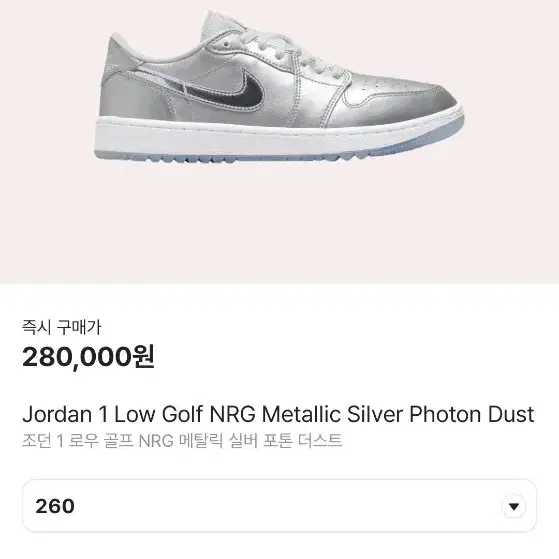Select the words Photon Dust in the title
The width and height of the screenshot is (559, 559).
(472, 414)
